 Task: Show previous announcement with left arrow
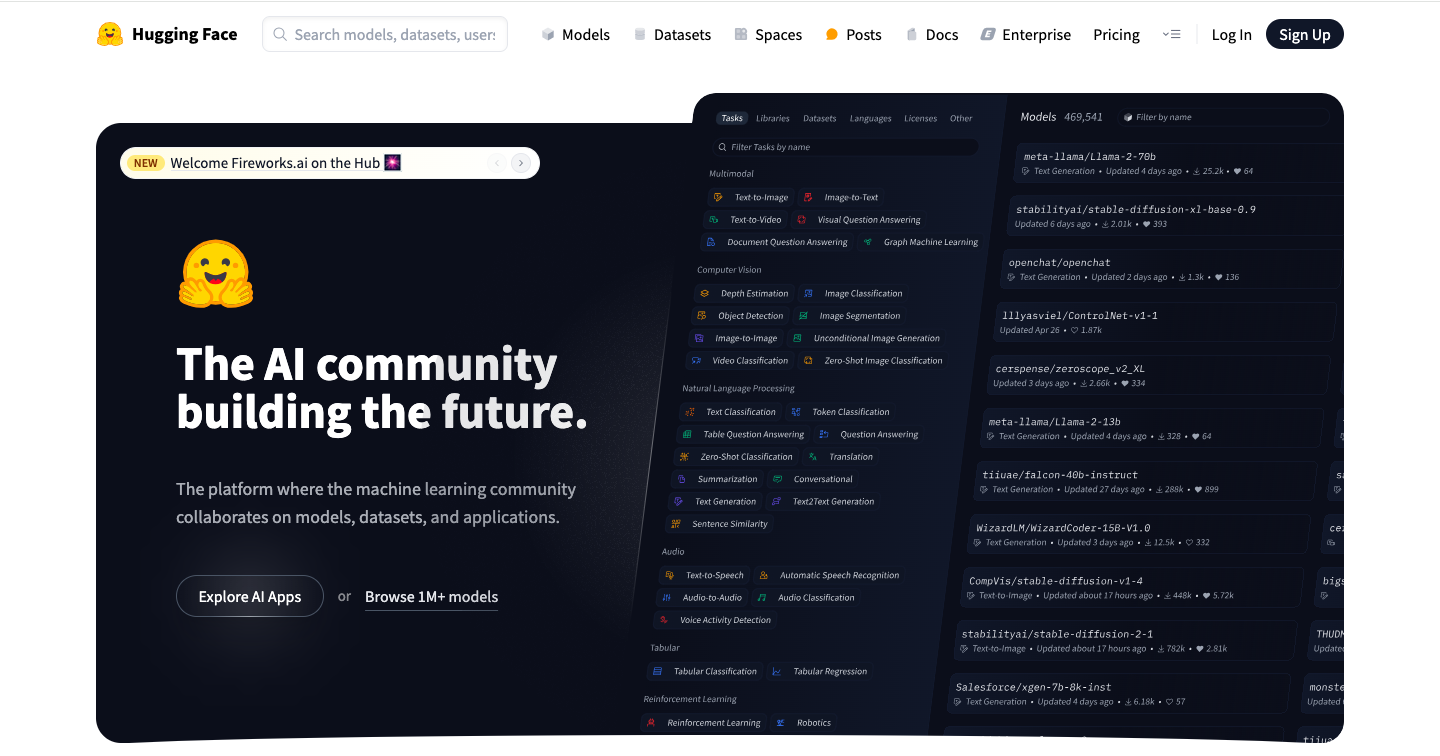[497, 163]
